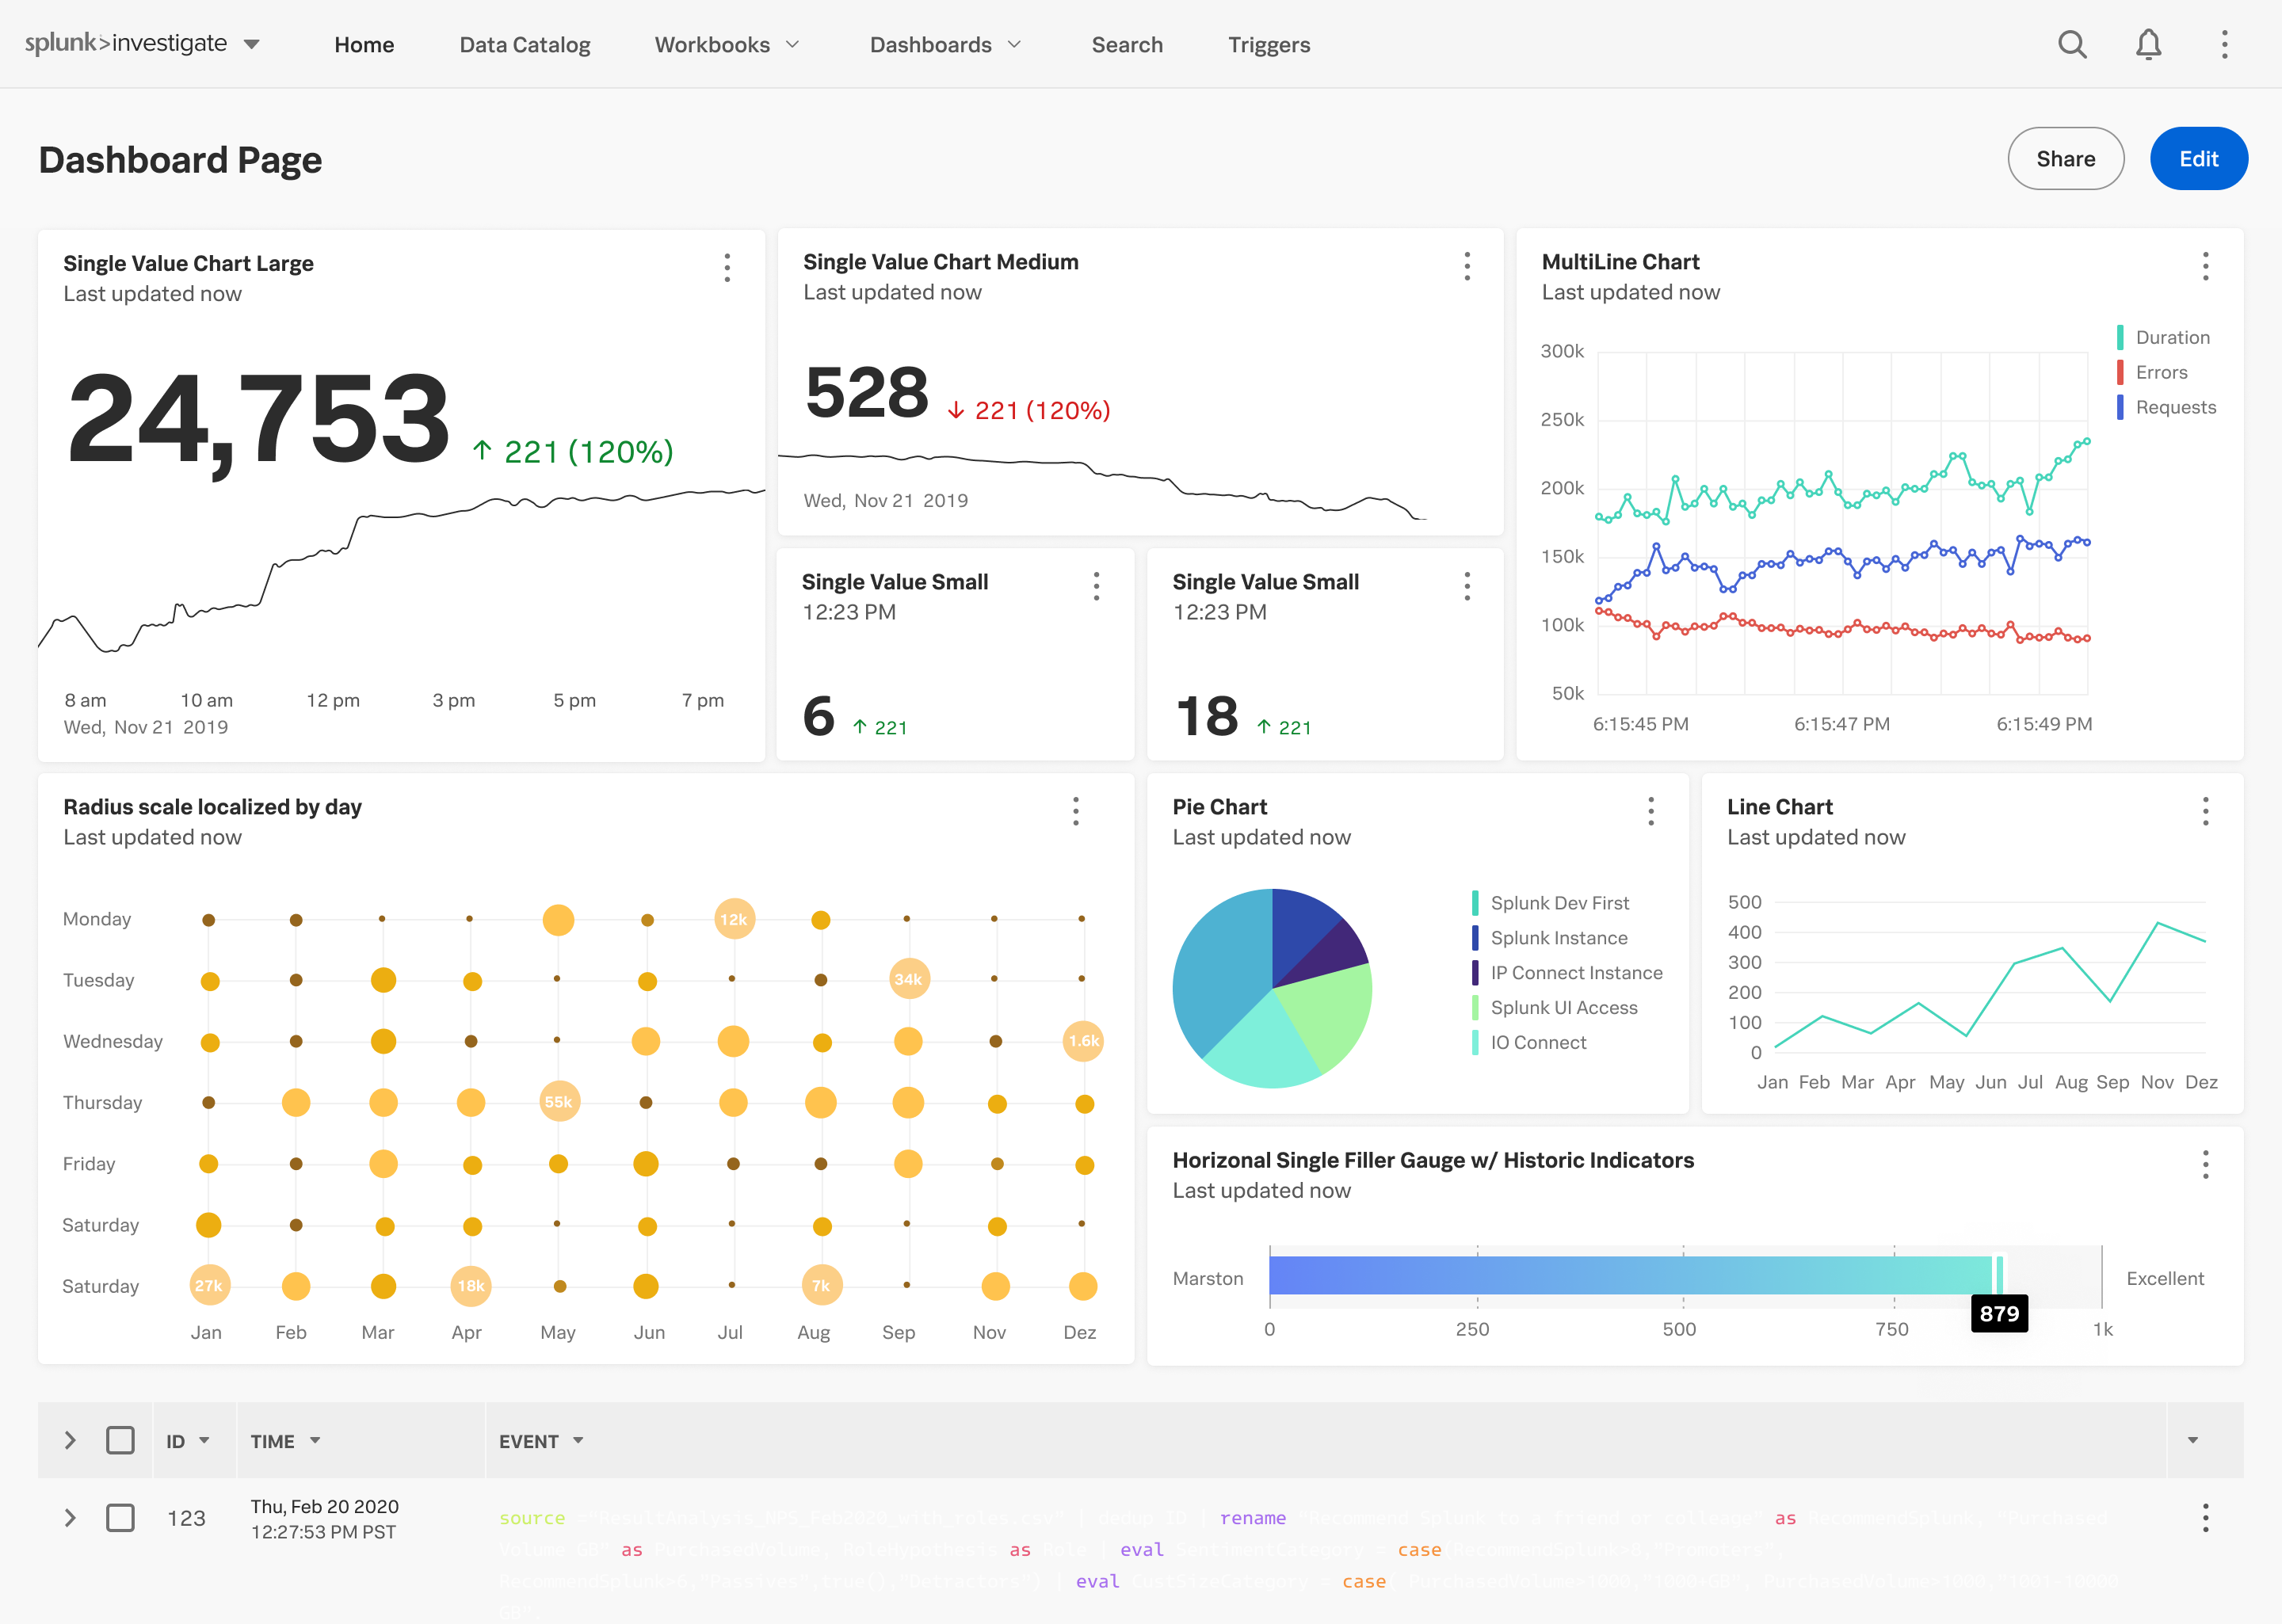Toggle the select-all checkbox in table header

pos(120,1440)
